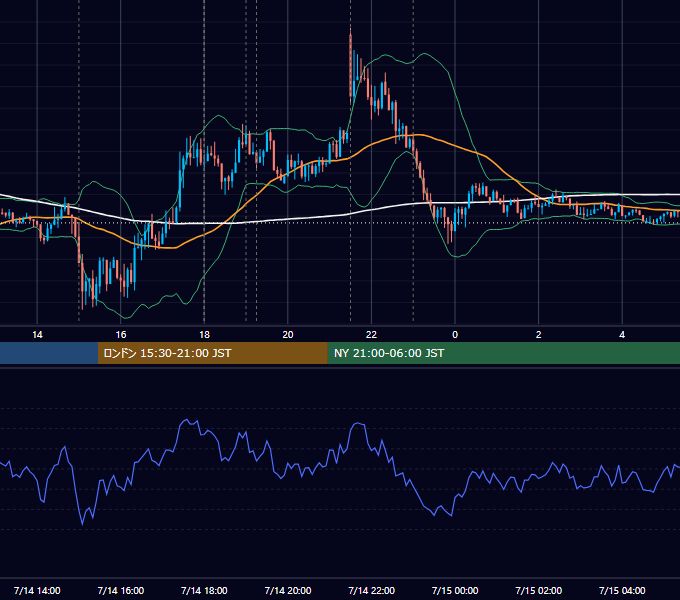Click hour label 4 on price chart axis
The image size is (680, 600).
point(622,335)
